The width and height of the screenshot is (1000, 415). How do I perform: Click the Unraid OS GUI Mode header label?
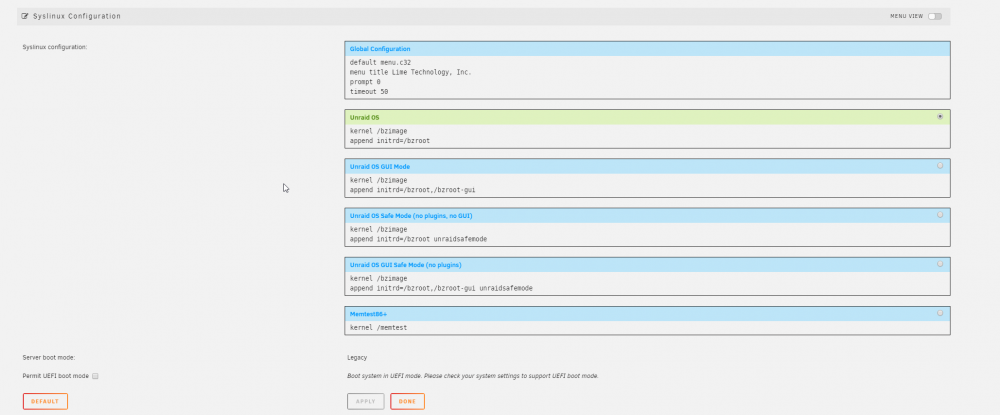click(x=379, y=166)
